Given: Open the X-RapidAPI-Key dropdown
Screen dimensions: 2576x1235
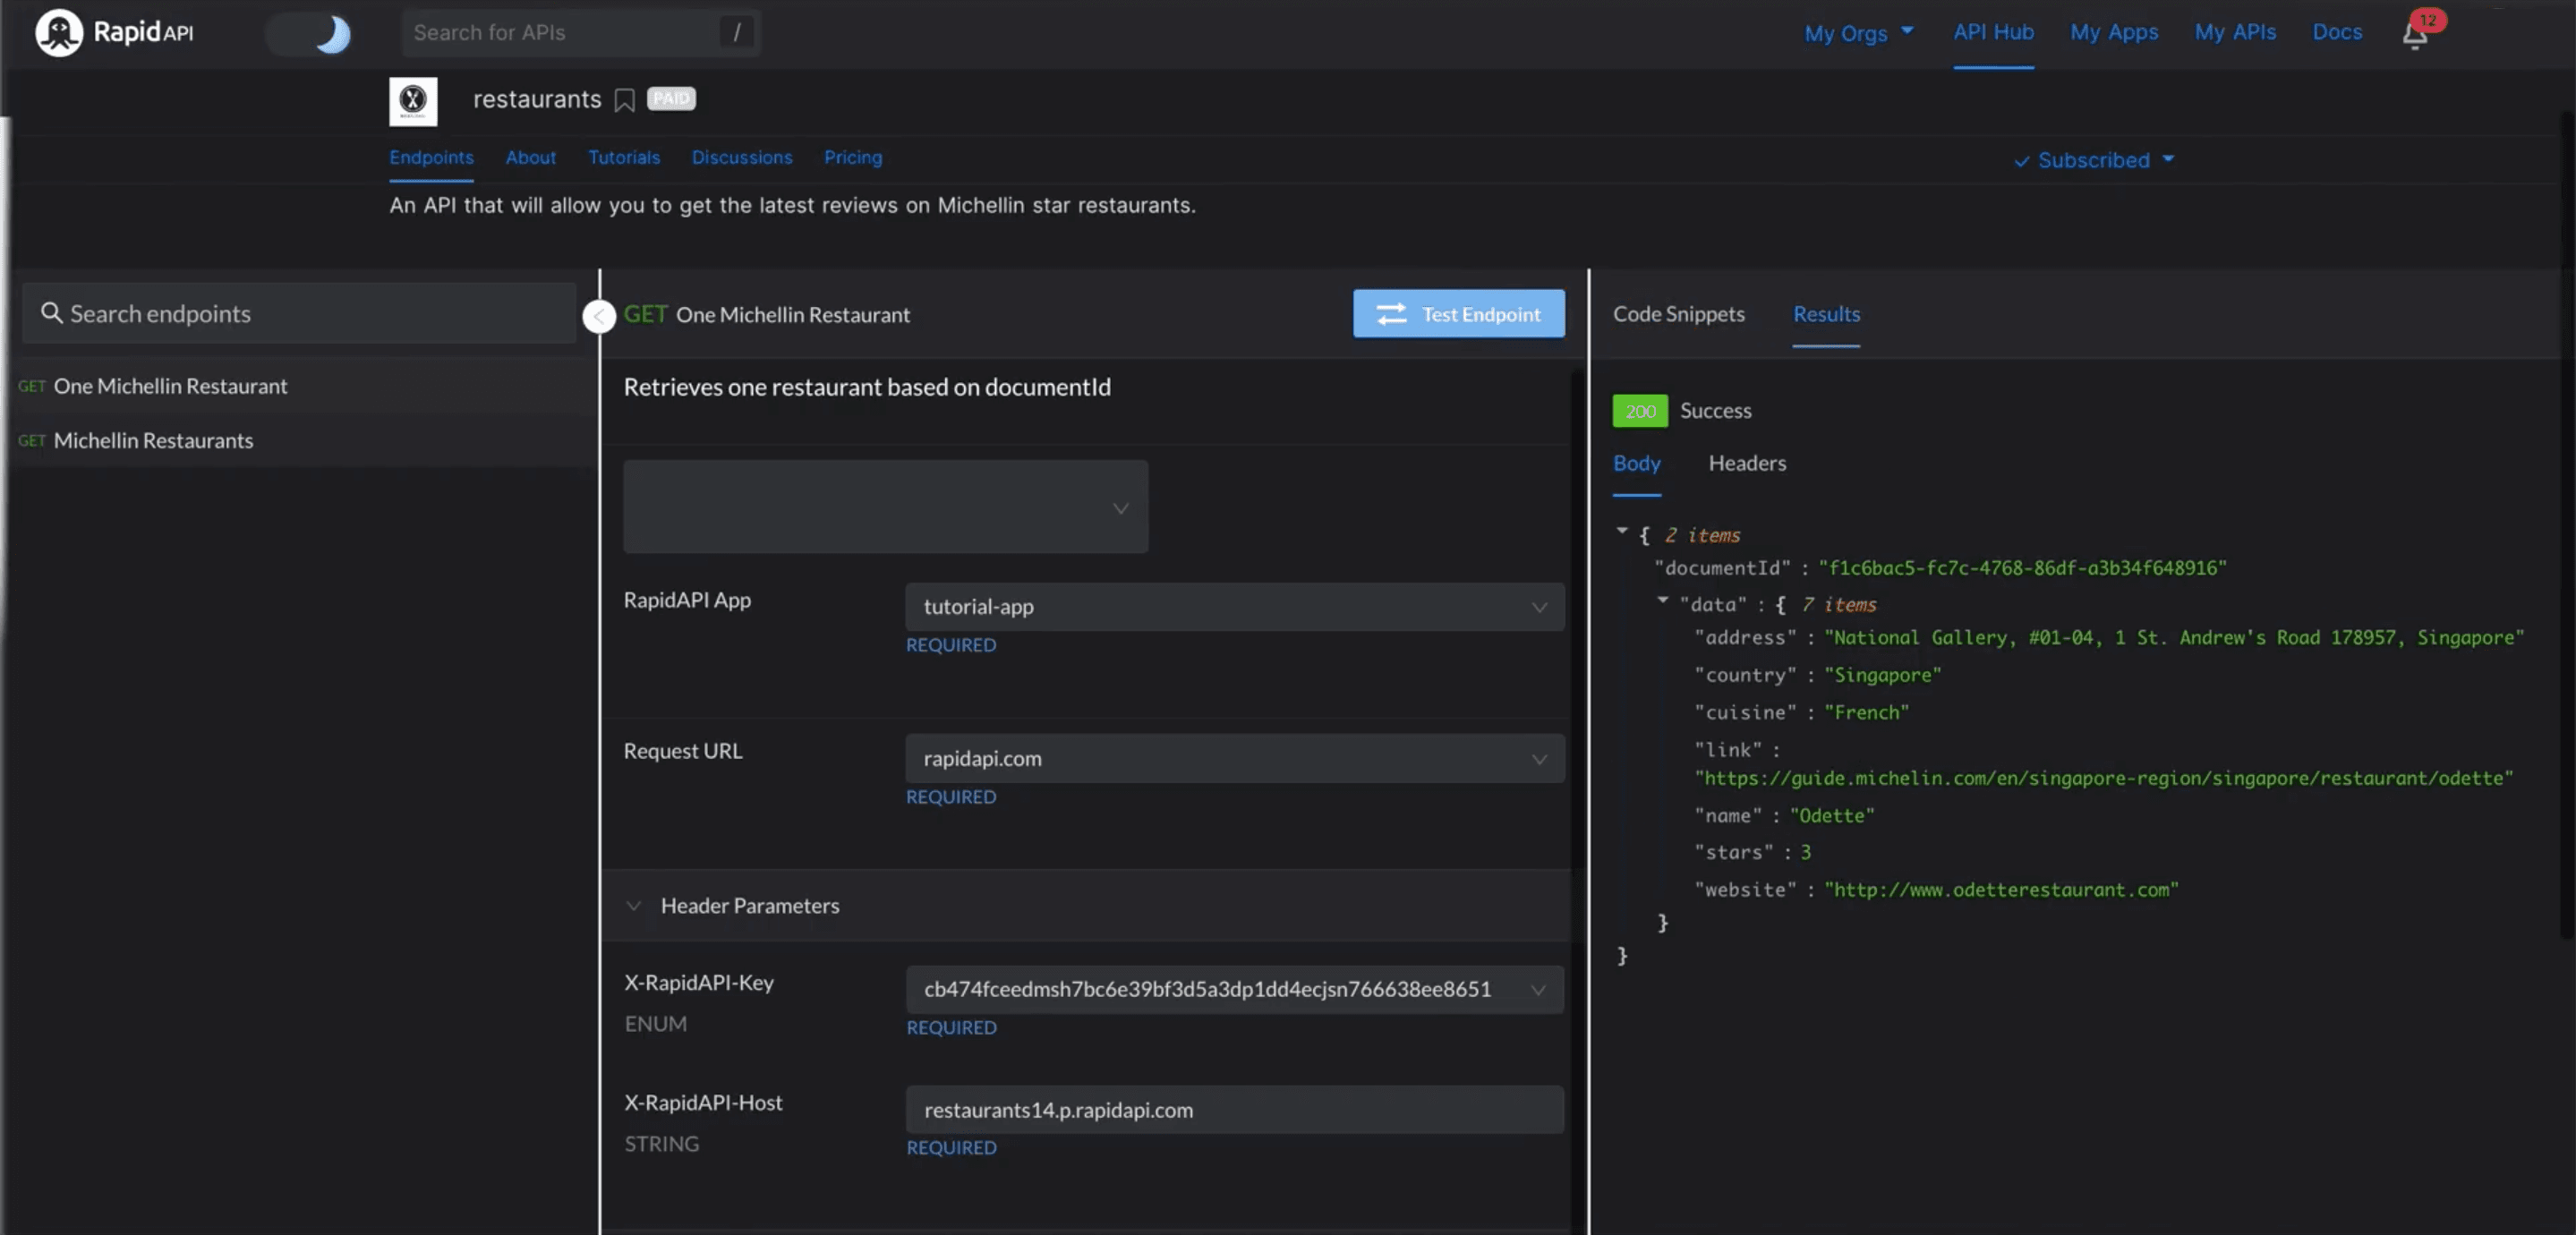Looking at the screenshot, I should (1234, 989).
